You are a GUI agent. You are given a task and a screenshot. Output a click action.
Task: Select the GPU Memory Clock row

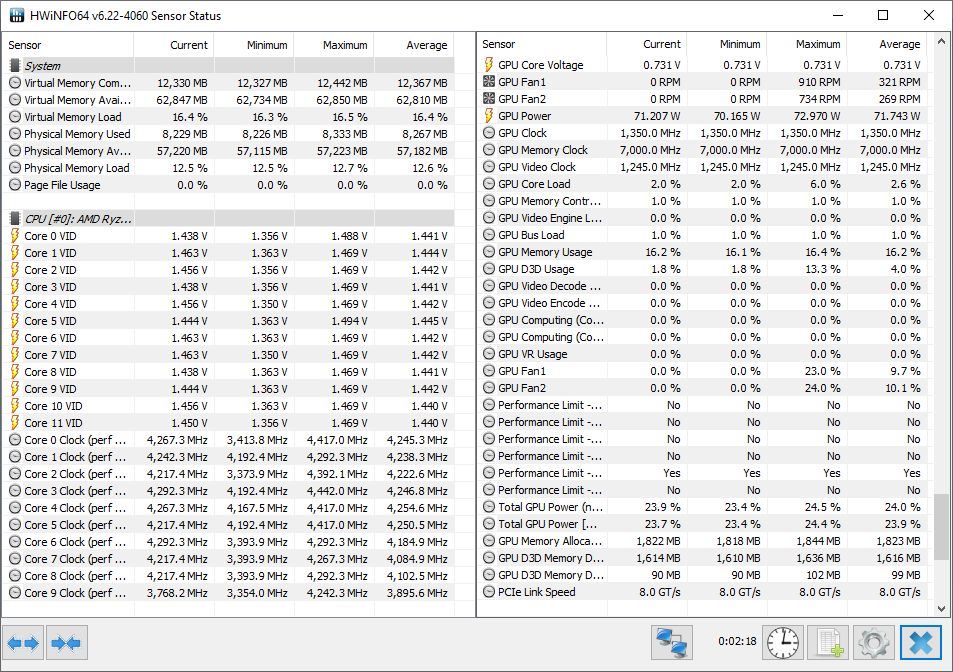703,149
